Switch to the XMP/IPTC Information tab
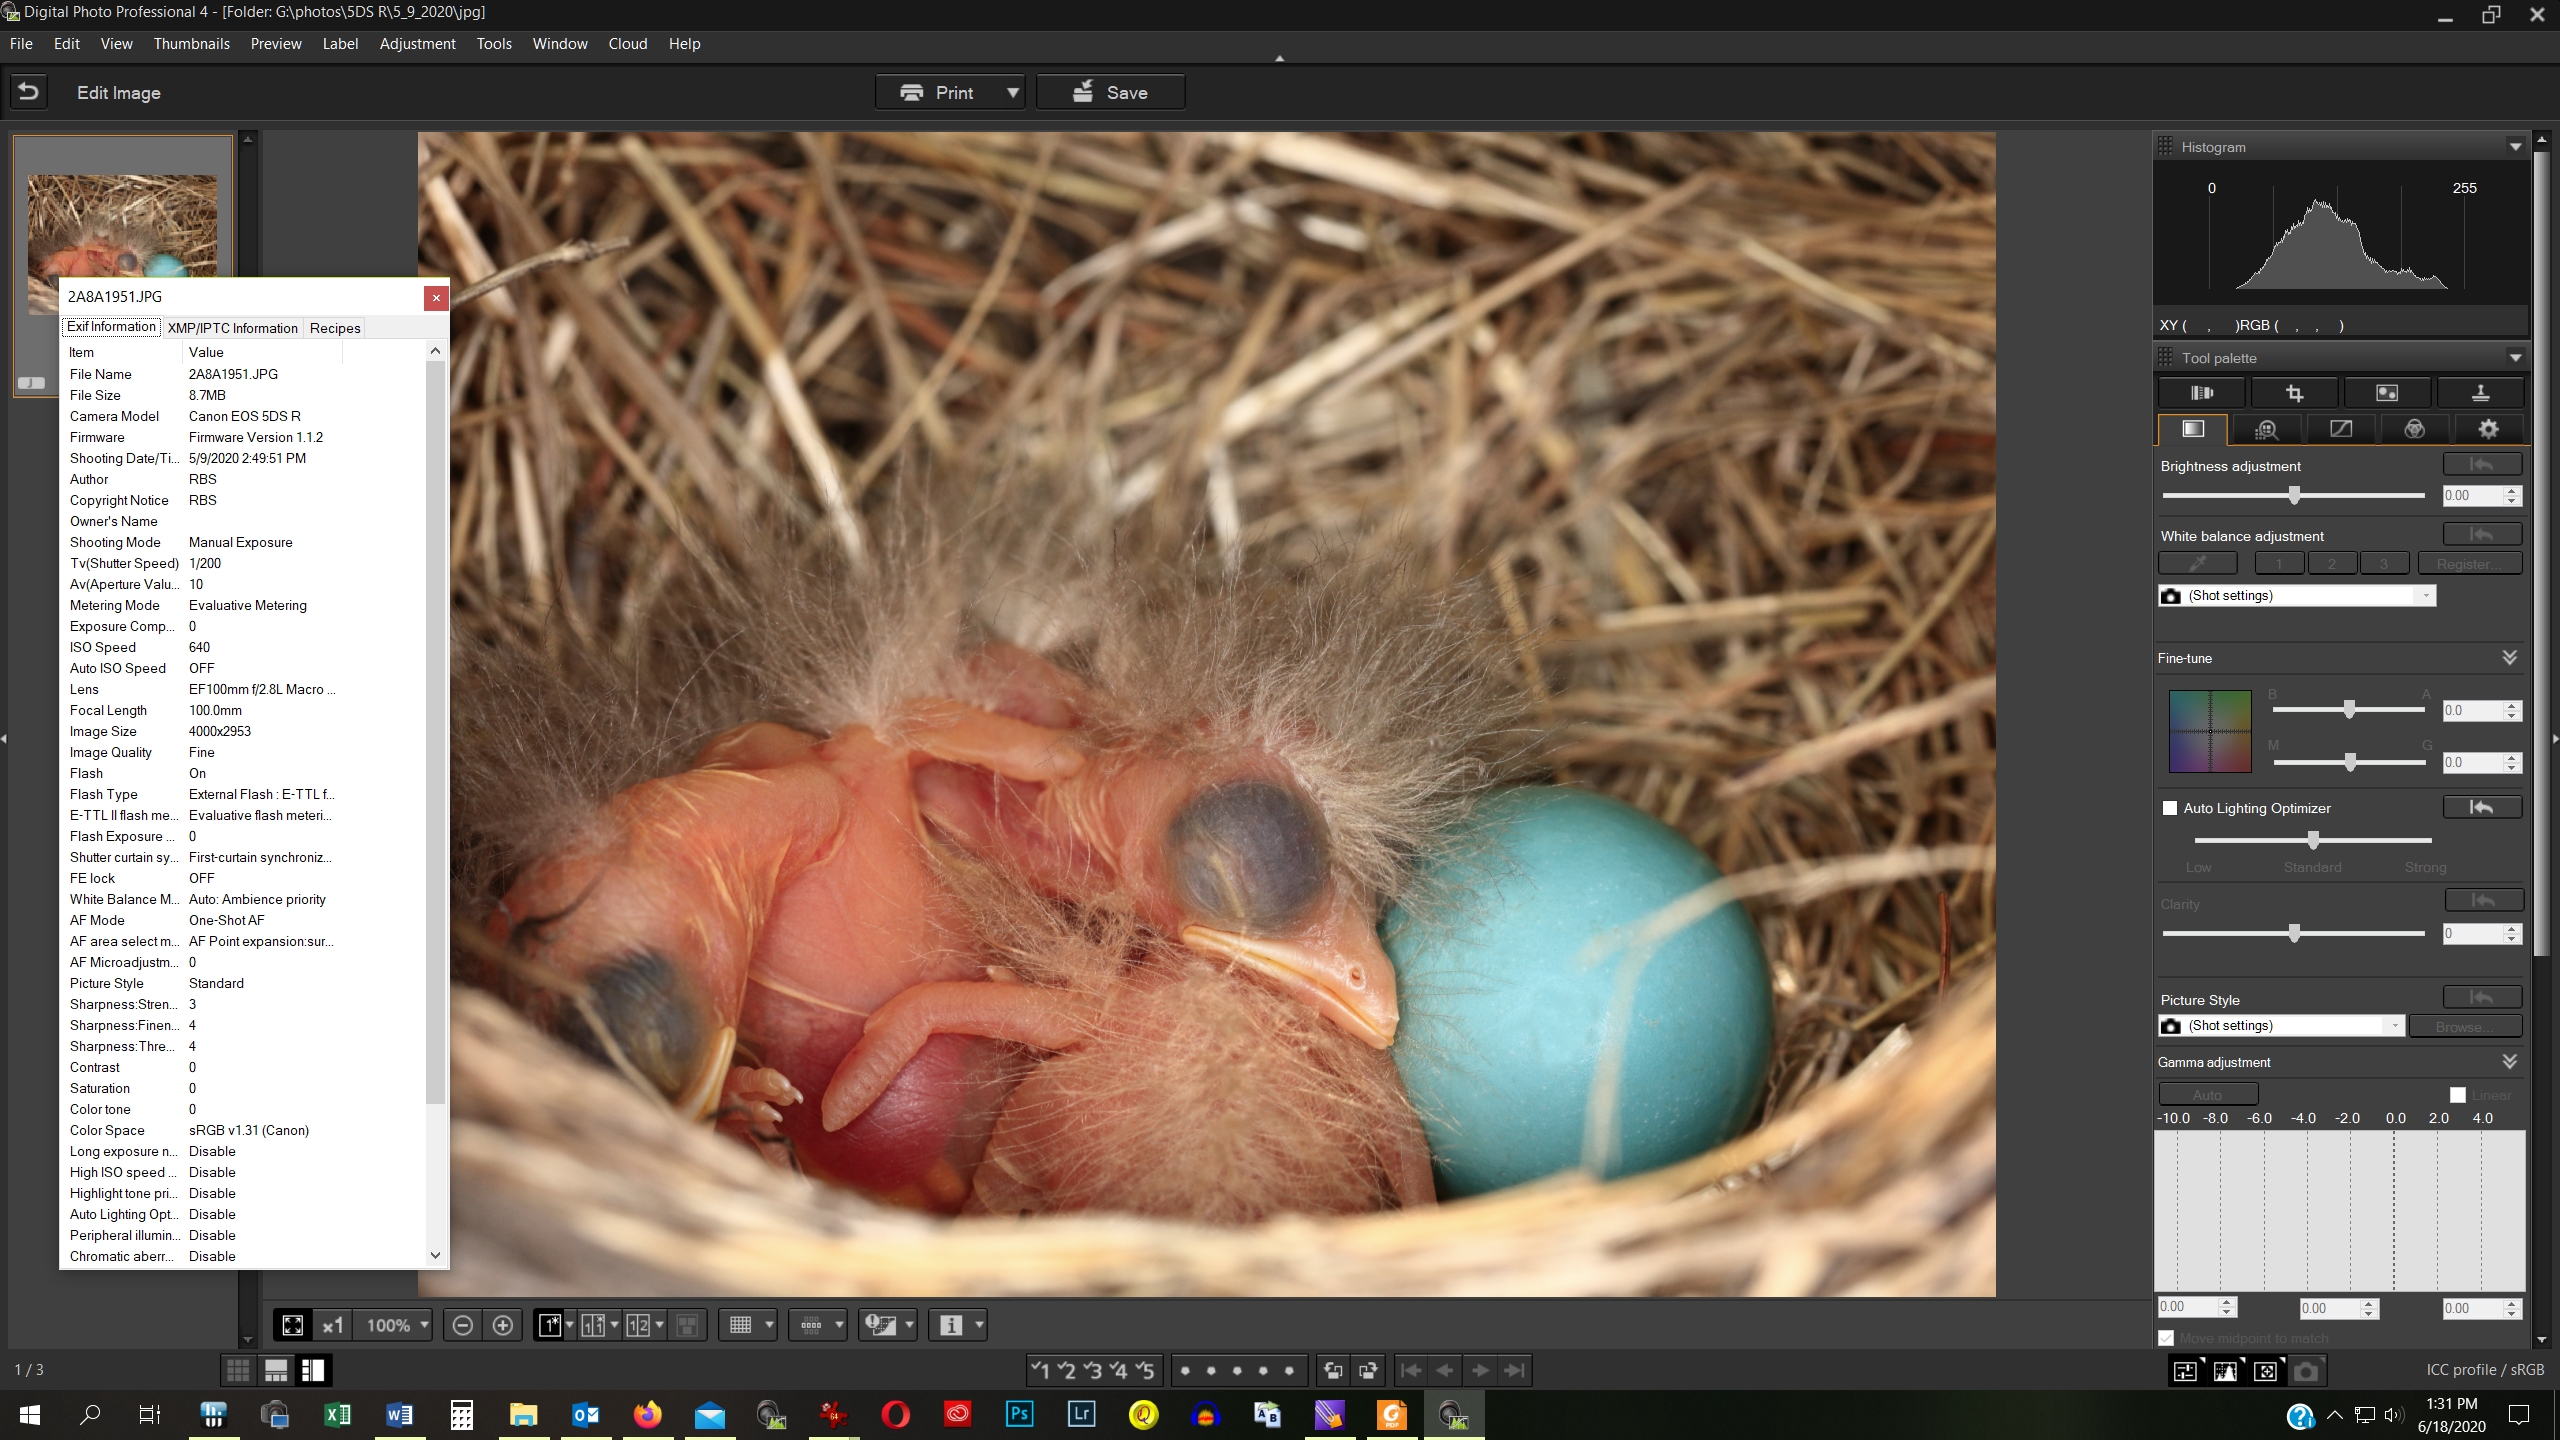This screenshot has width=2560, height=1440. coord(232,328)
